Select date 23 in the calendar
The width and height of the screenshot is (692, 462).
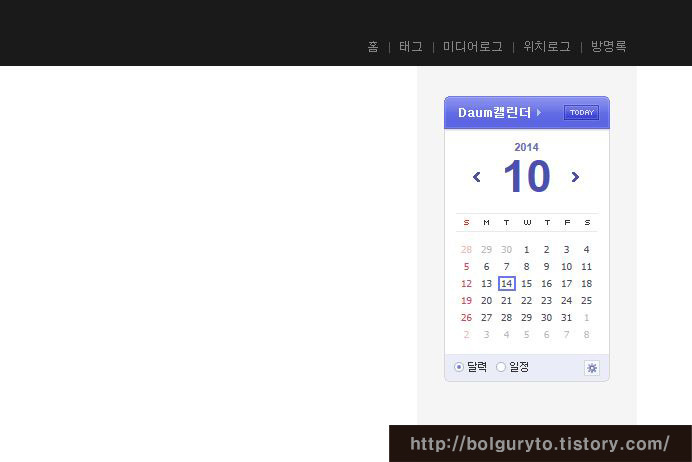[x=546, y=301]
